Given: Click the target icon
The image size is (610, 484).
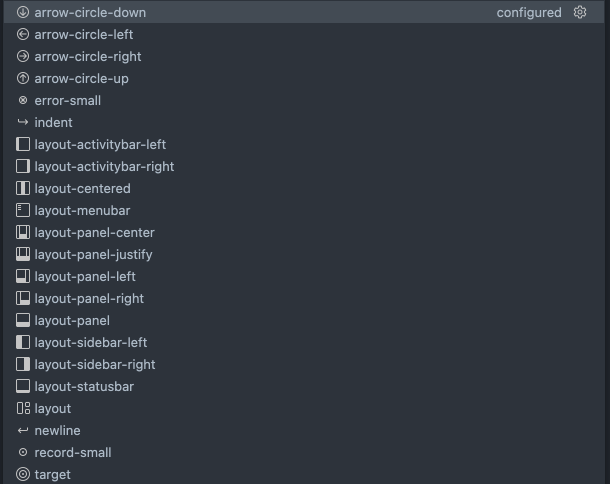Looking at the screenshot, I should pos(23,475).
